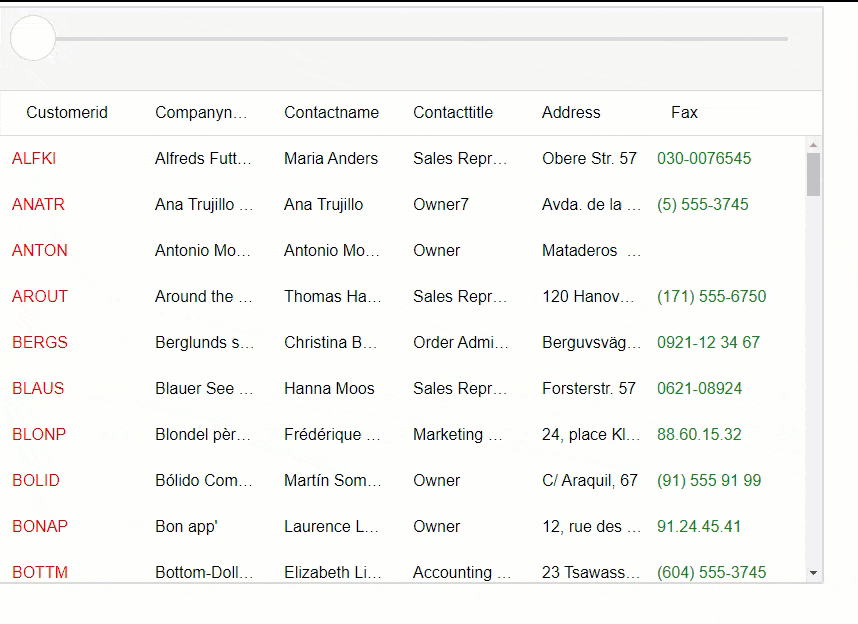Select the BOTTM customer id
Screen dimensions: 858x624
coord(40,572)
